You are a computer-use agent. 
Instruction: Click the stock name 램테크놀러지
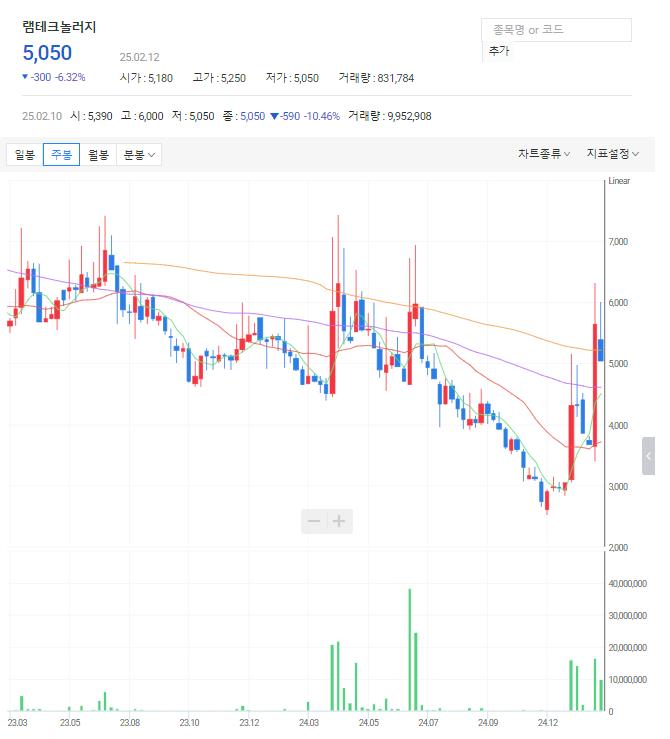click(x=59, y=27)
